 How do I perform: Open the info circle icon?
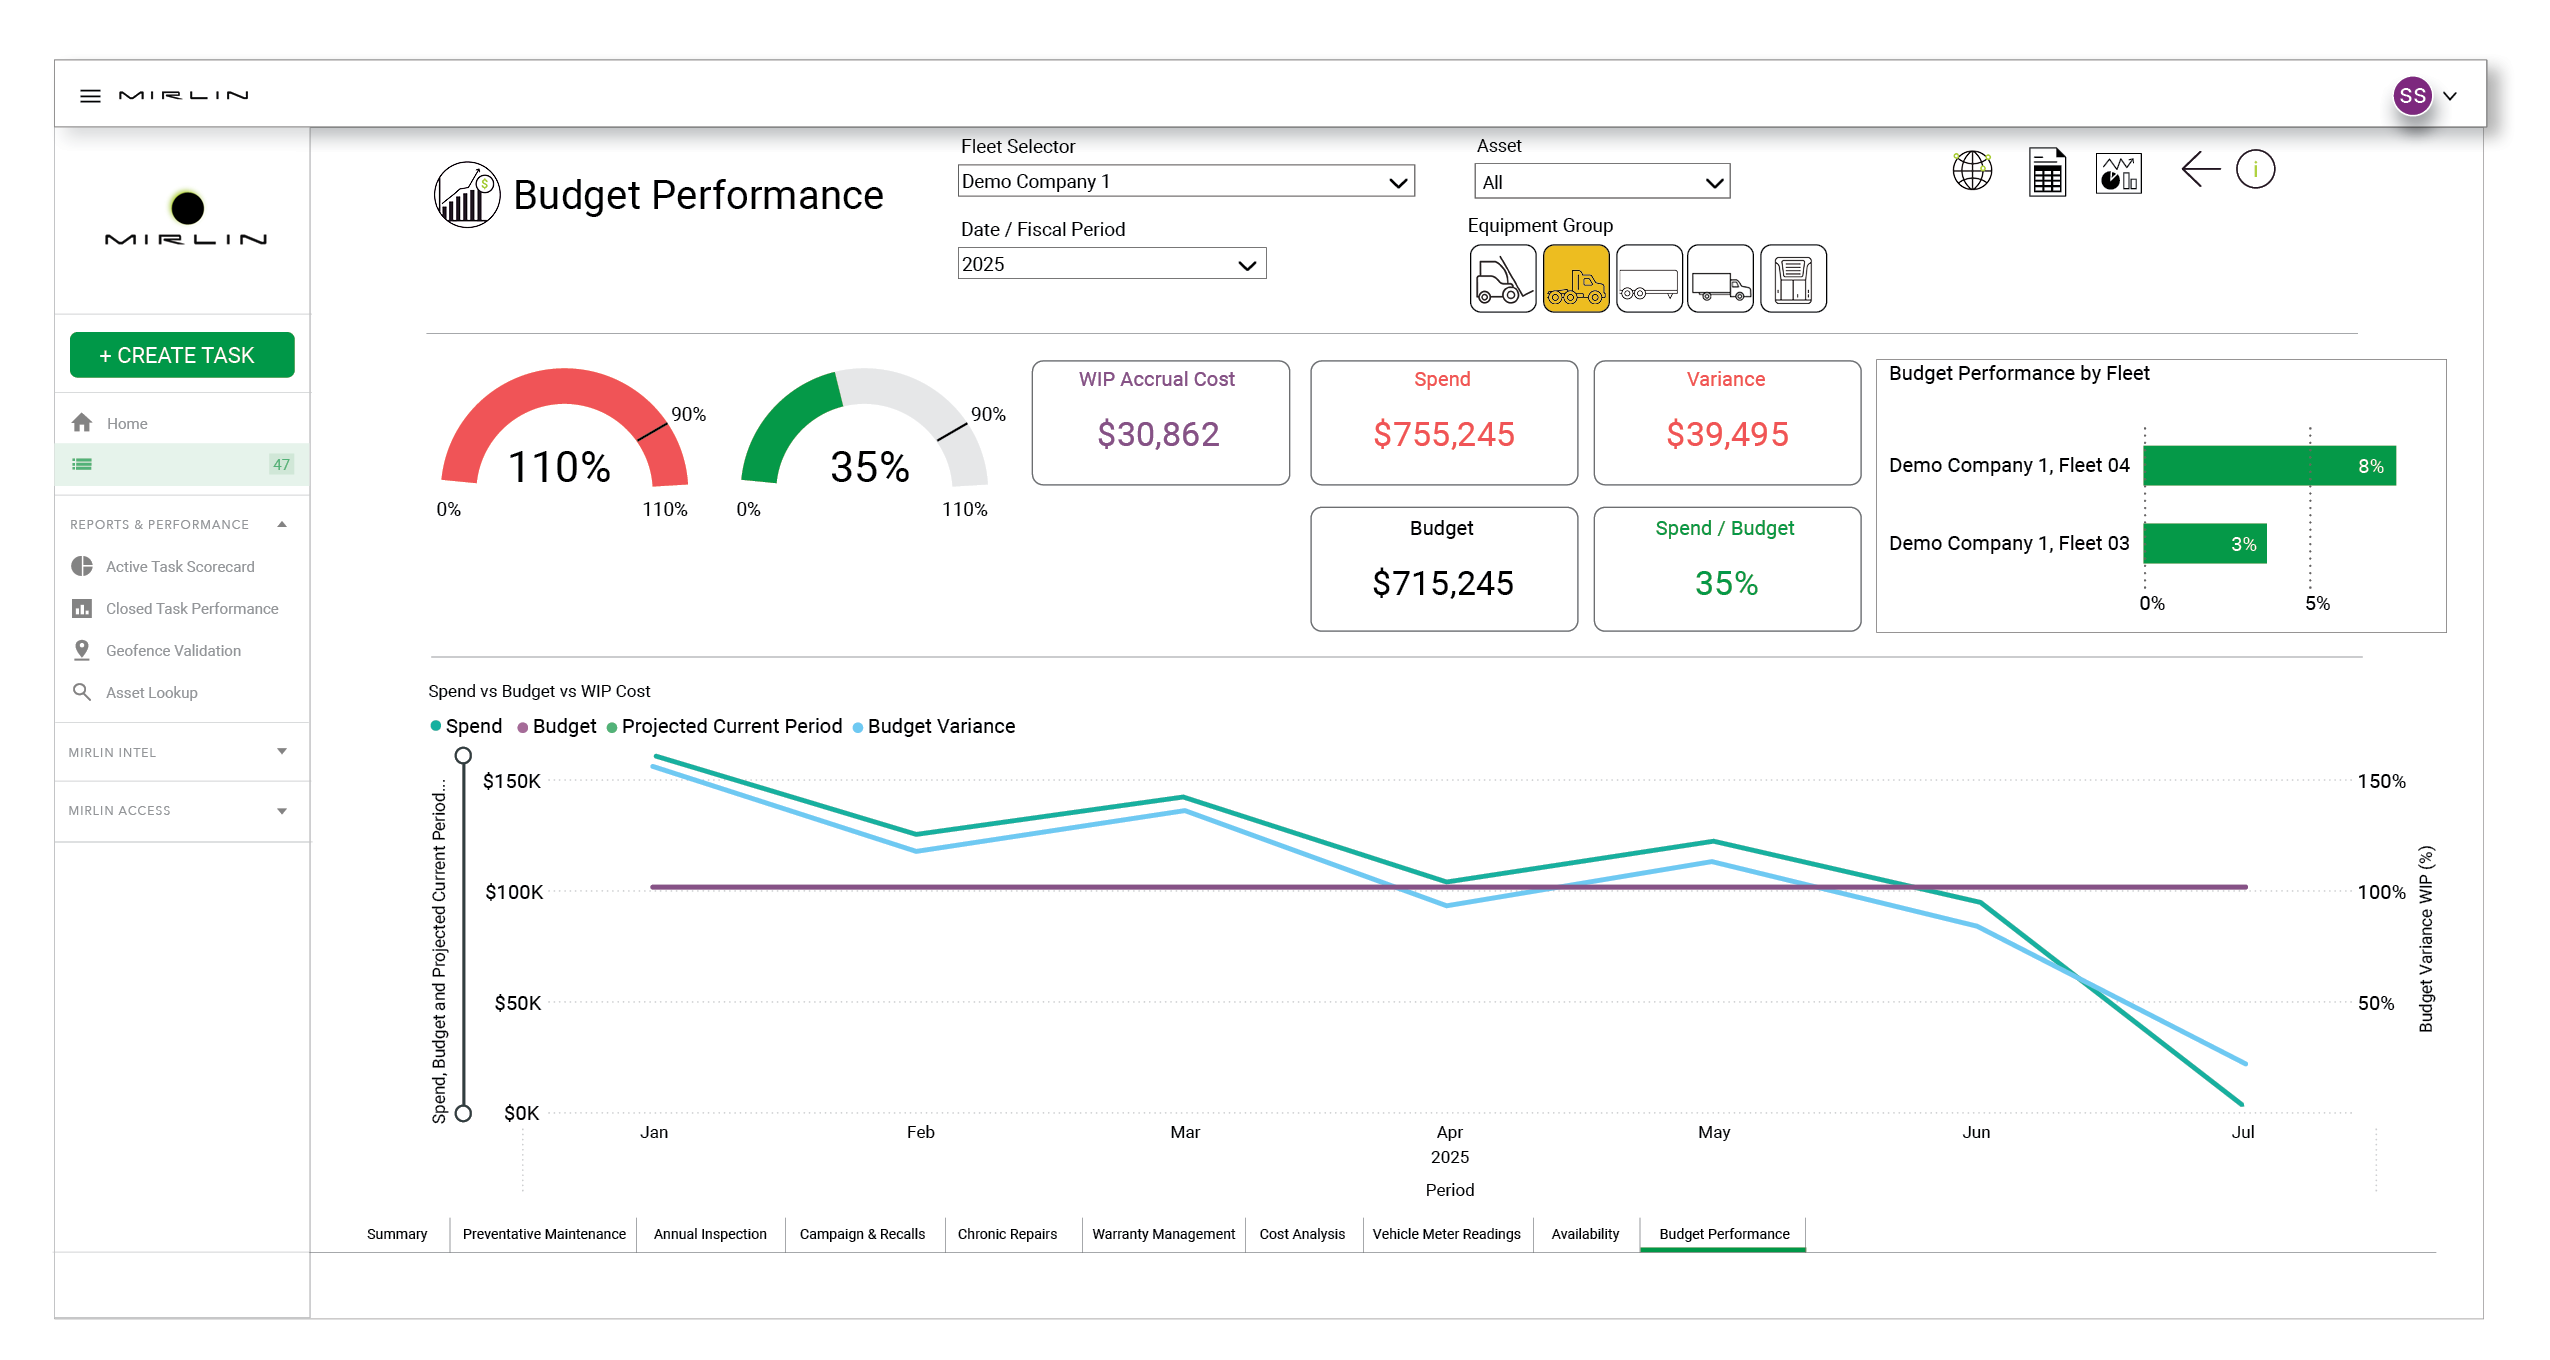2254,170
